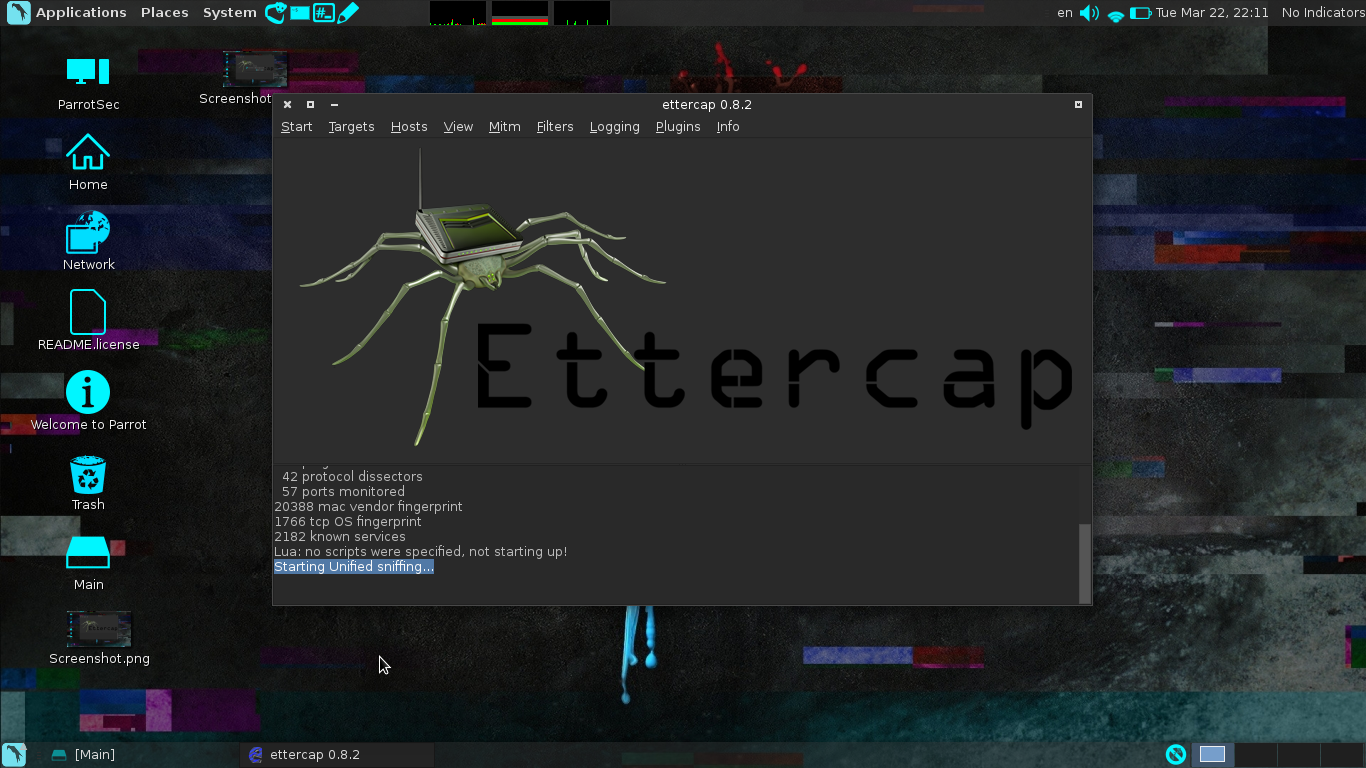
Task: Open the View menu in ettercap
Action: pos(458,127)
